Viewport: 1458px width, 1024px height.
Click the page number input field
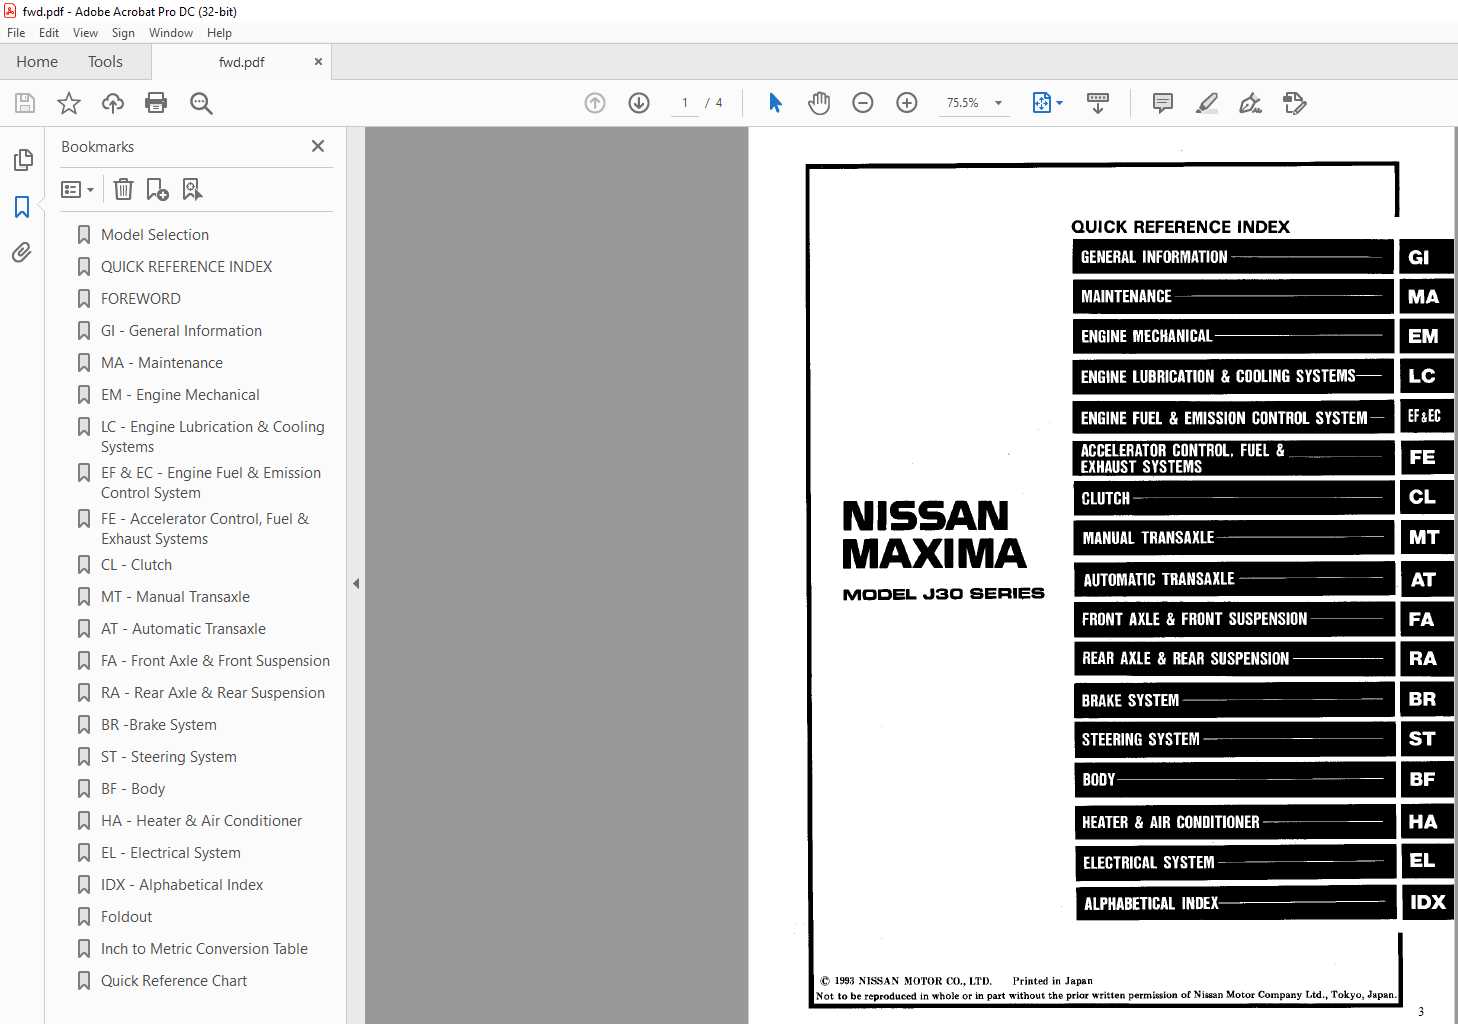tap(685, 103)
